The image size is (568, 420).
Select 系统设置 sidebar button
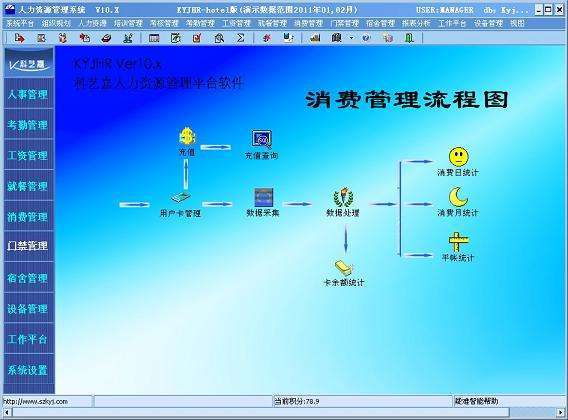[28, 370]
